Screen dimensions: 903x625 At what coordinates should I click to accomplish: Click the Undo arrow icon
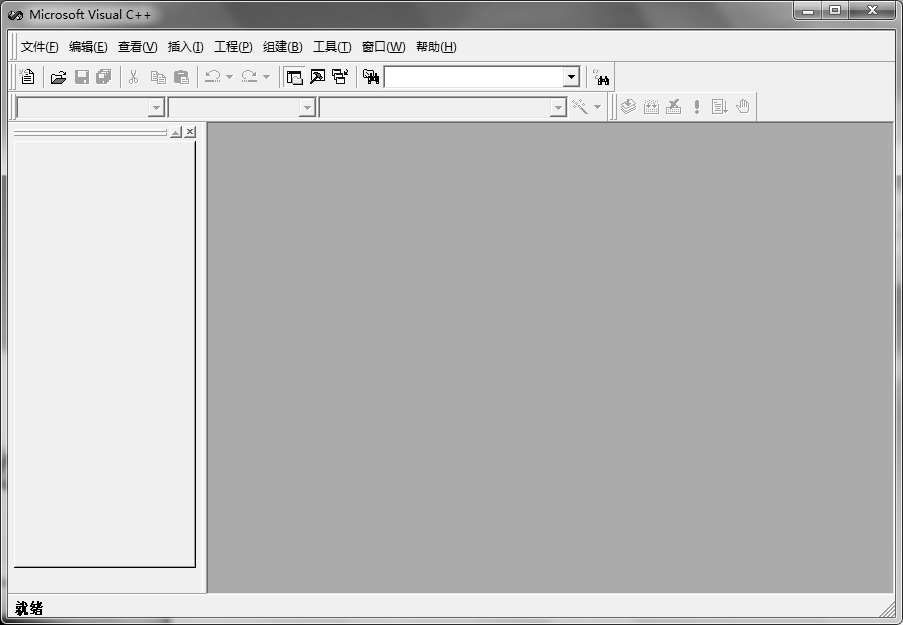213,77
